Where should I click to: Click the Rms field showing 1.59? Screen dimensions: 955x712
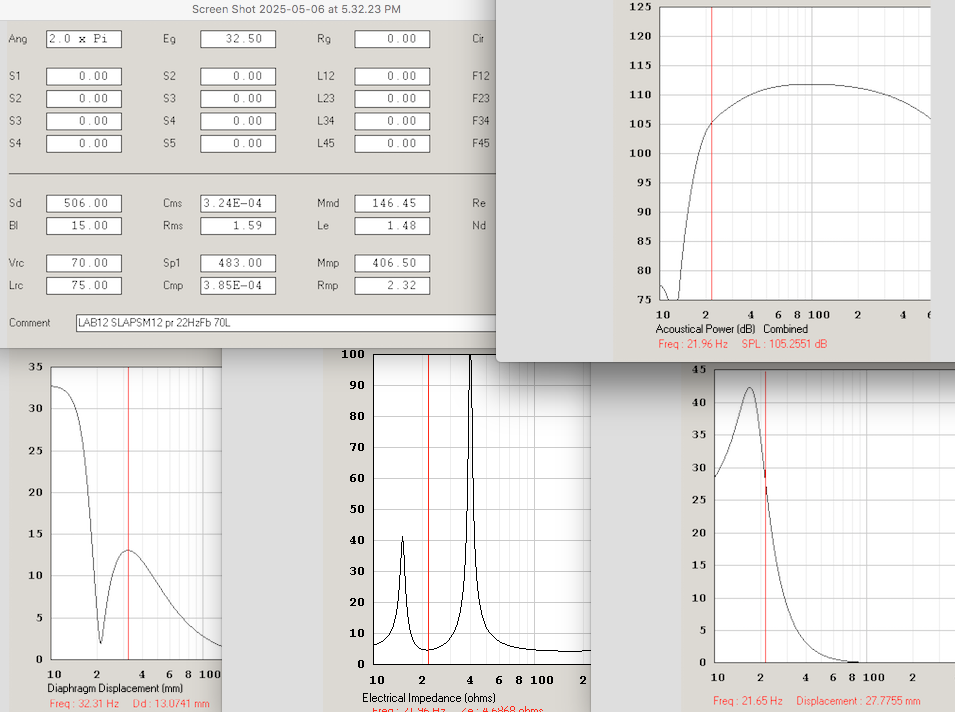coord(238,226)
